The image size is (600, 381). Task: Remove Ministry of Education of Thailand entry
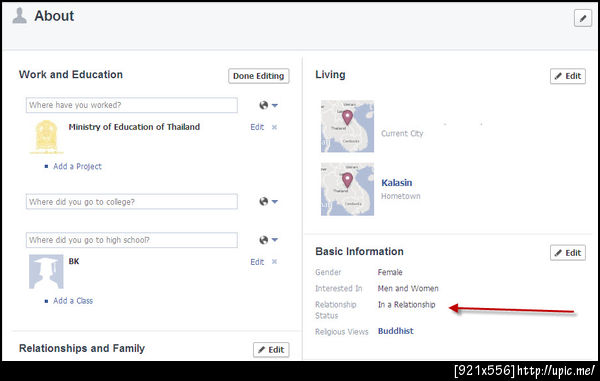274,127
